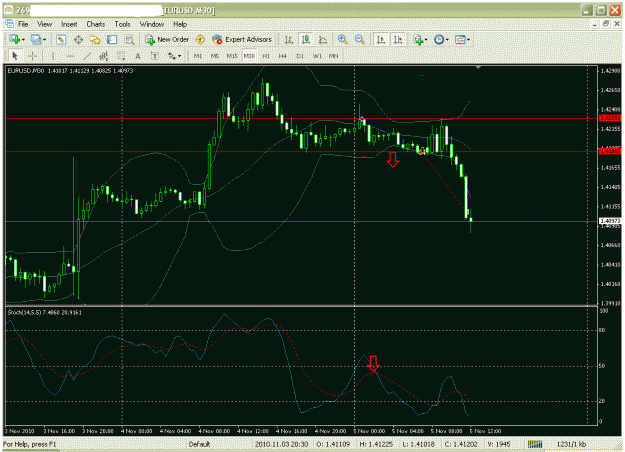Open the Indicators list icon
Image resolution: width=625 pixels, height=452 pixels.
(x=418, y=39)
